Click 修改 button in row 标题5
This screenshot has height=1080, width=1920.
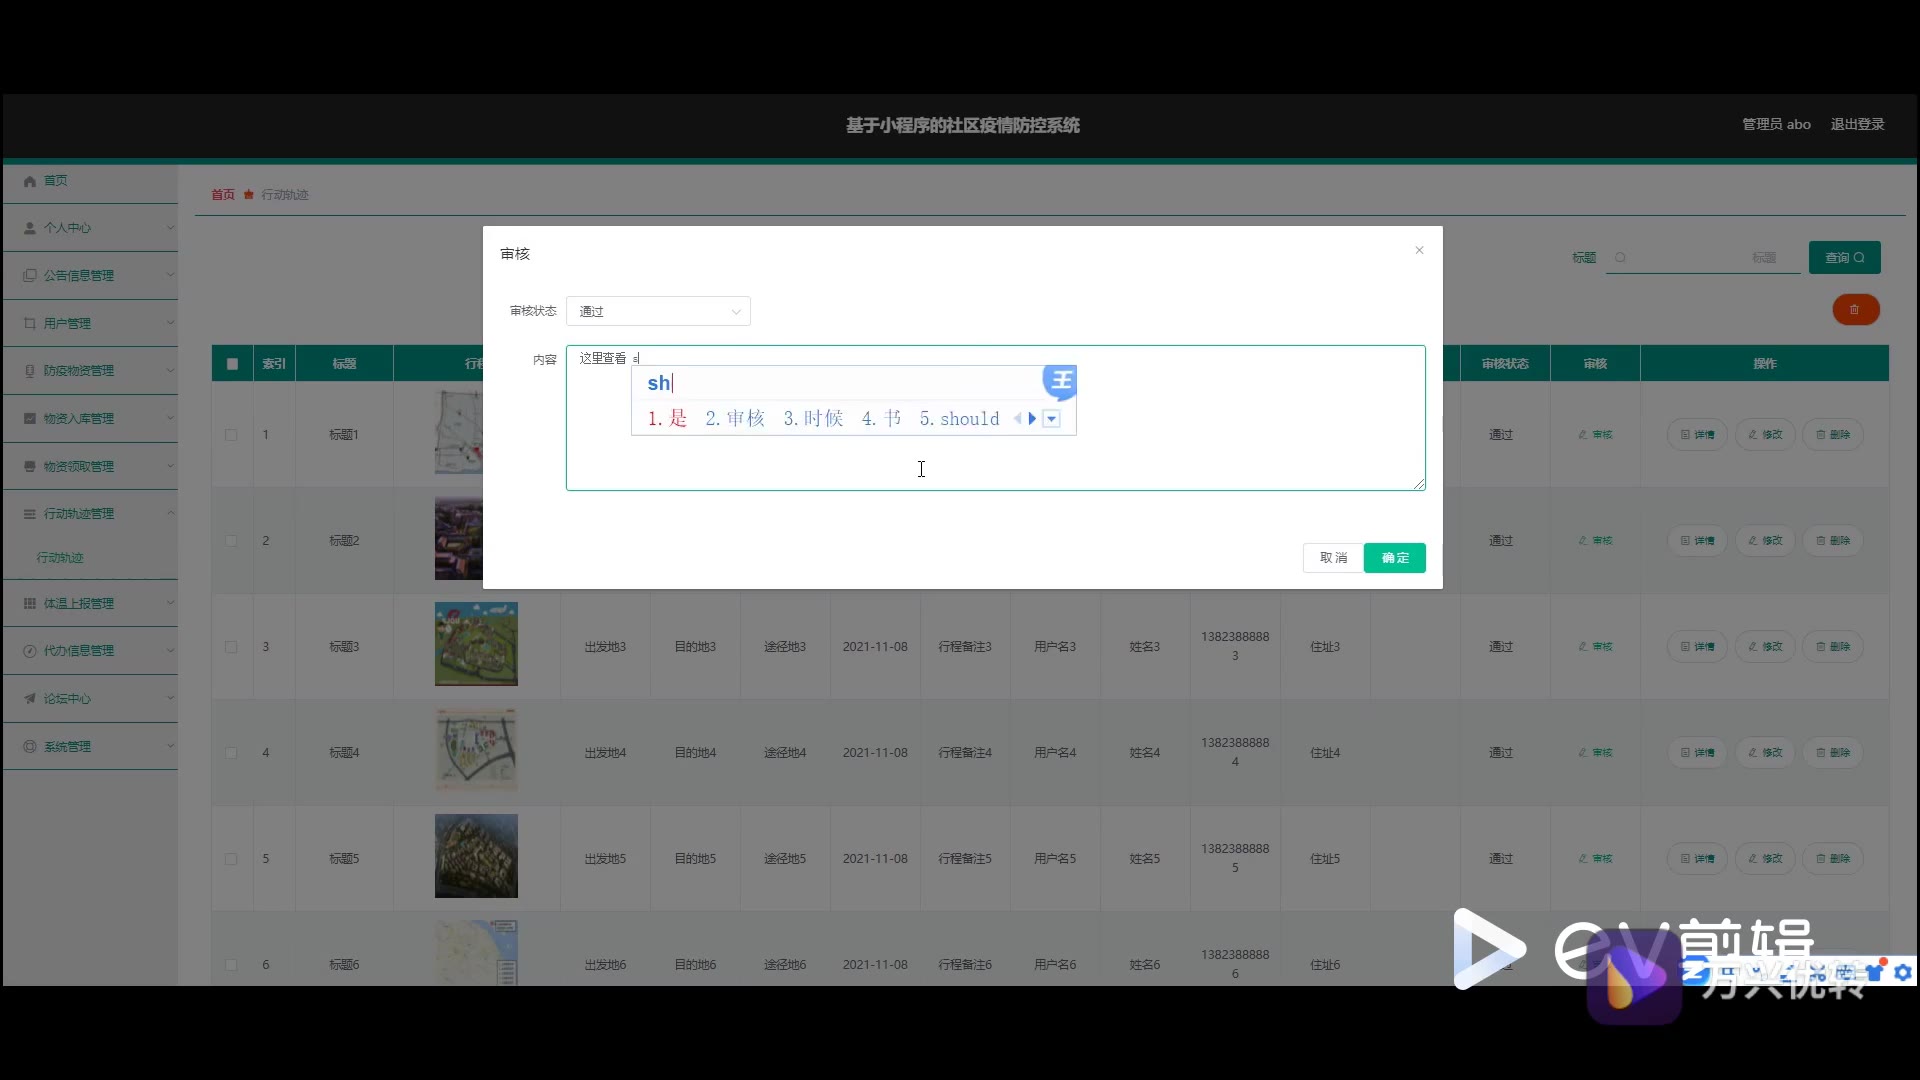coord(1765,859)
